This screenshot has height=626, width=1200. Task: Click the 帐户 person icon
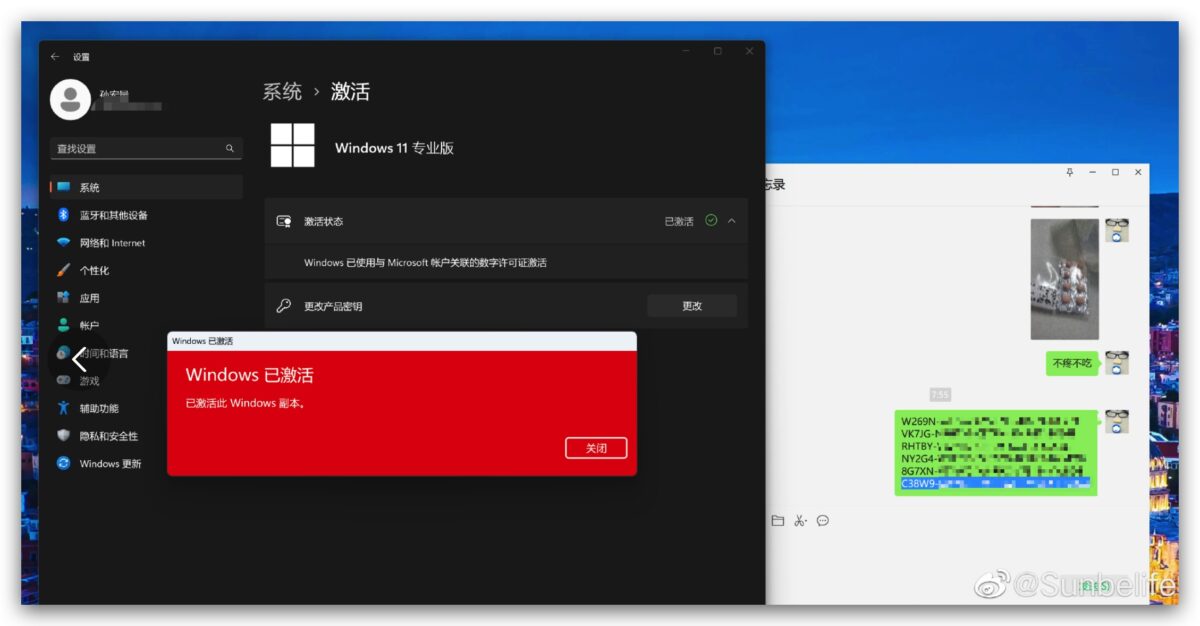pyautogui.click(x=63, y=325)
